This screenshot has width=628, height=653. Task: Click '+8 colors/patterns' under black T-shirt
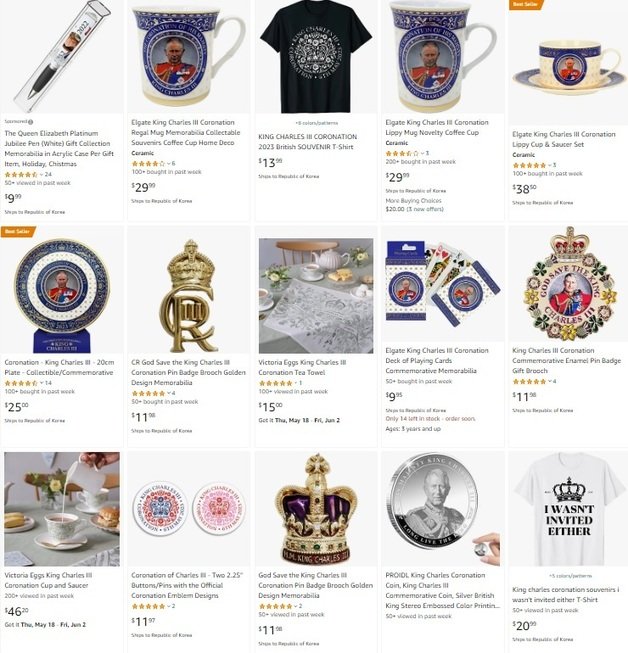pyautogui.click(x=316, y=123)
